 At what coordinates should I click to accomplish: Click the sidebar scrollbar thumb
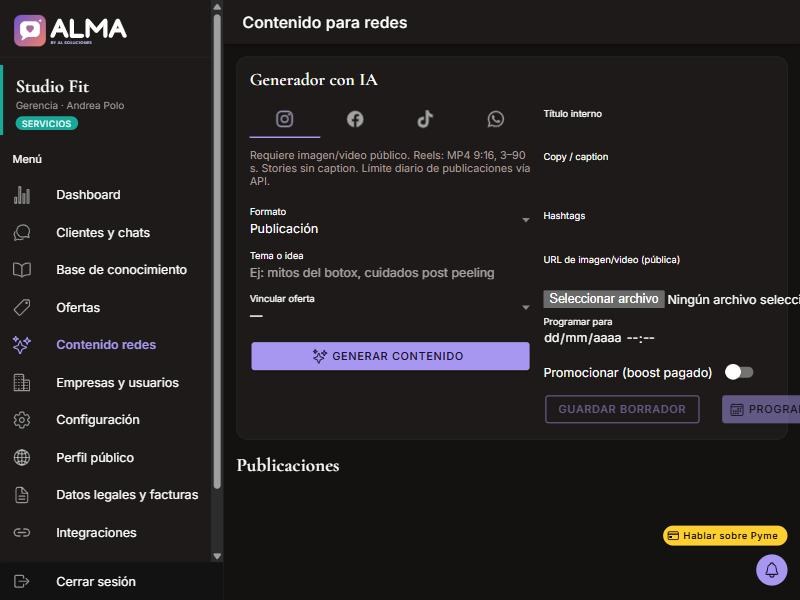(217, 252)
